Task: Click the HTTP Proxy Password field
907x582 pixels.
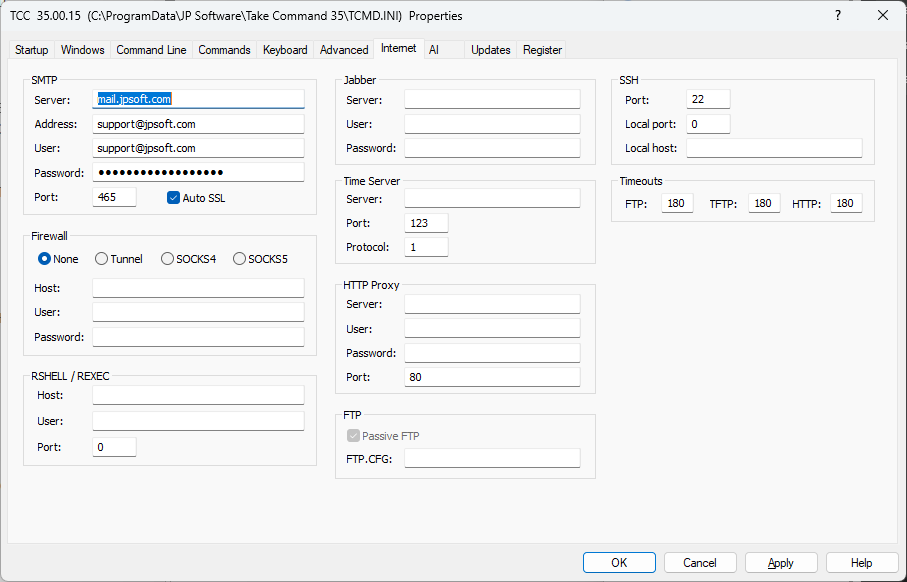Action: (x=492, y=353)
